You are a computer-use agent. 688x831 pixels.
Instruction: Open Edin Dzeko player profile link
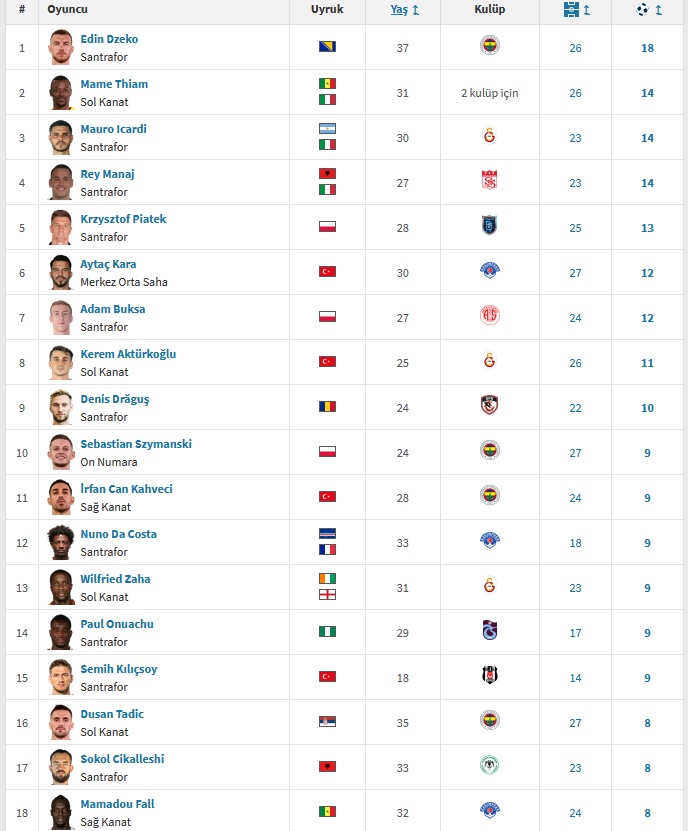pos(109,39)
